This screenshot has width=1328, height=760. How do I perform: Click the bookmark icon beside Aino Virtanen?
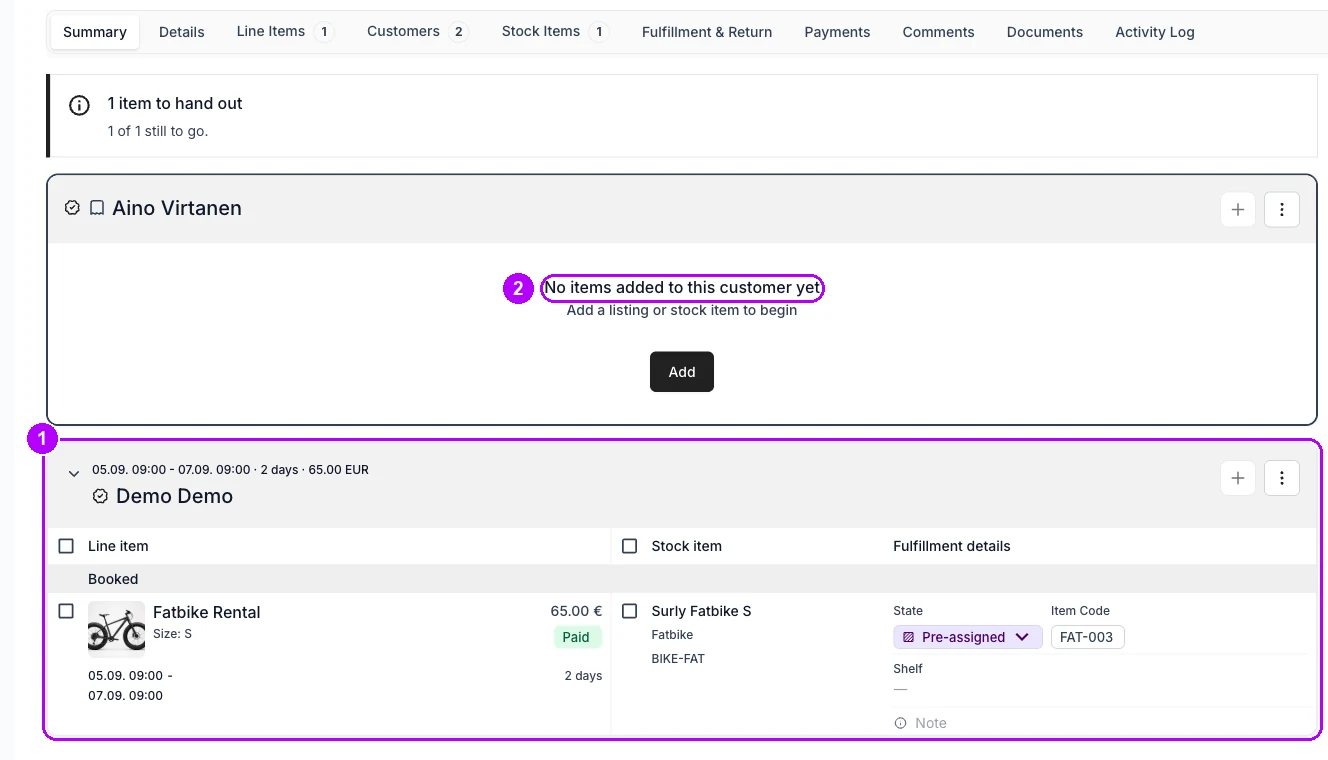(x=97, y=208)
